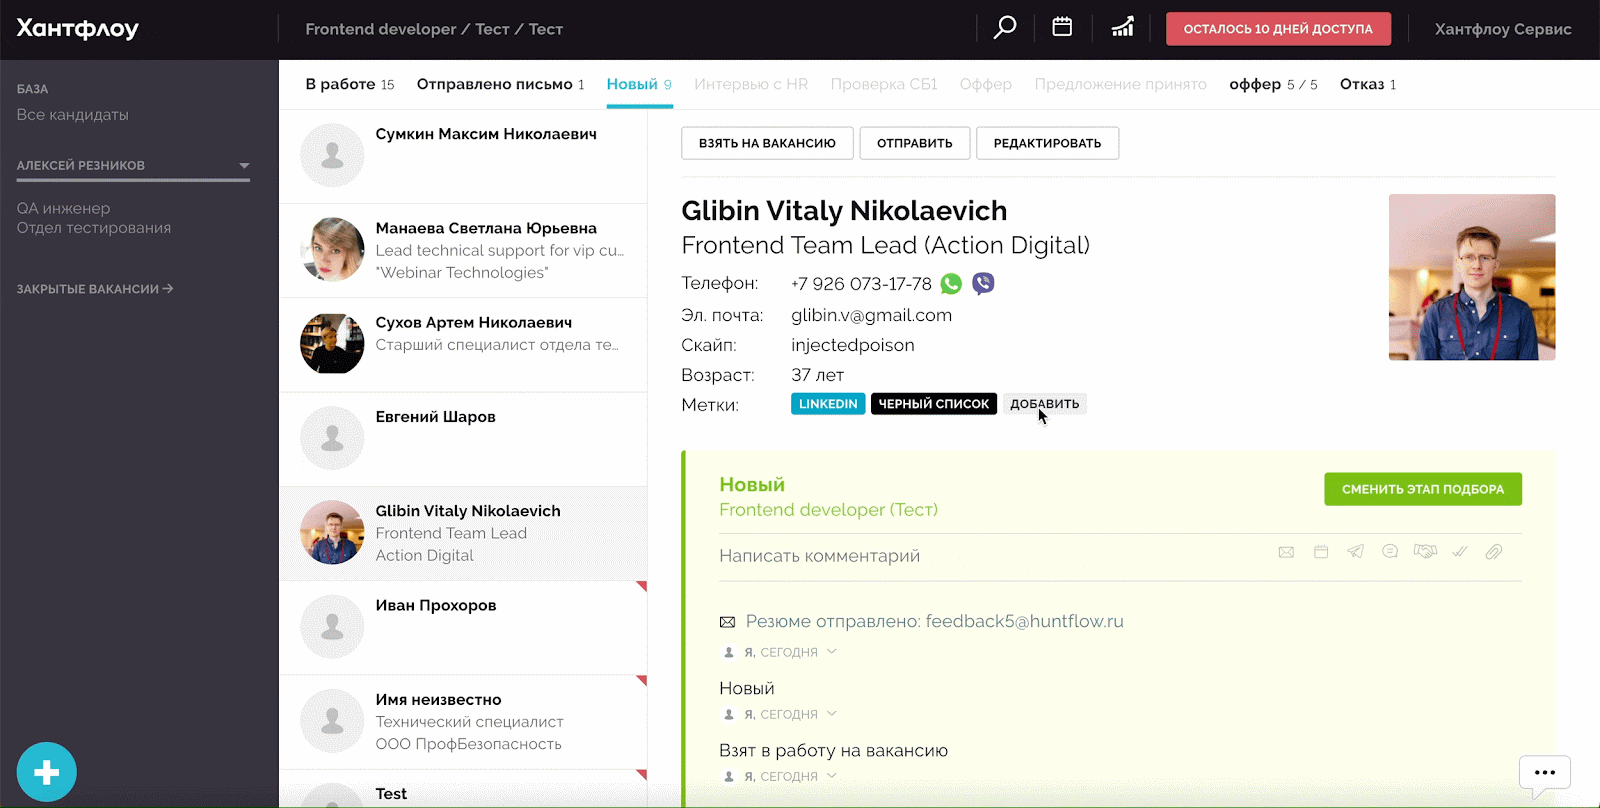Click the speech bubble icon in comment toolbar
Viewport: 1600px width, 808px height.
click(x=1390, y=551)
